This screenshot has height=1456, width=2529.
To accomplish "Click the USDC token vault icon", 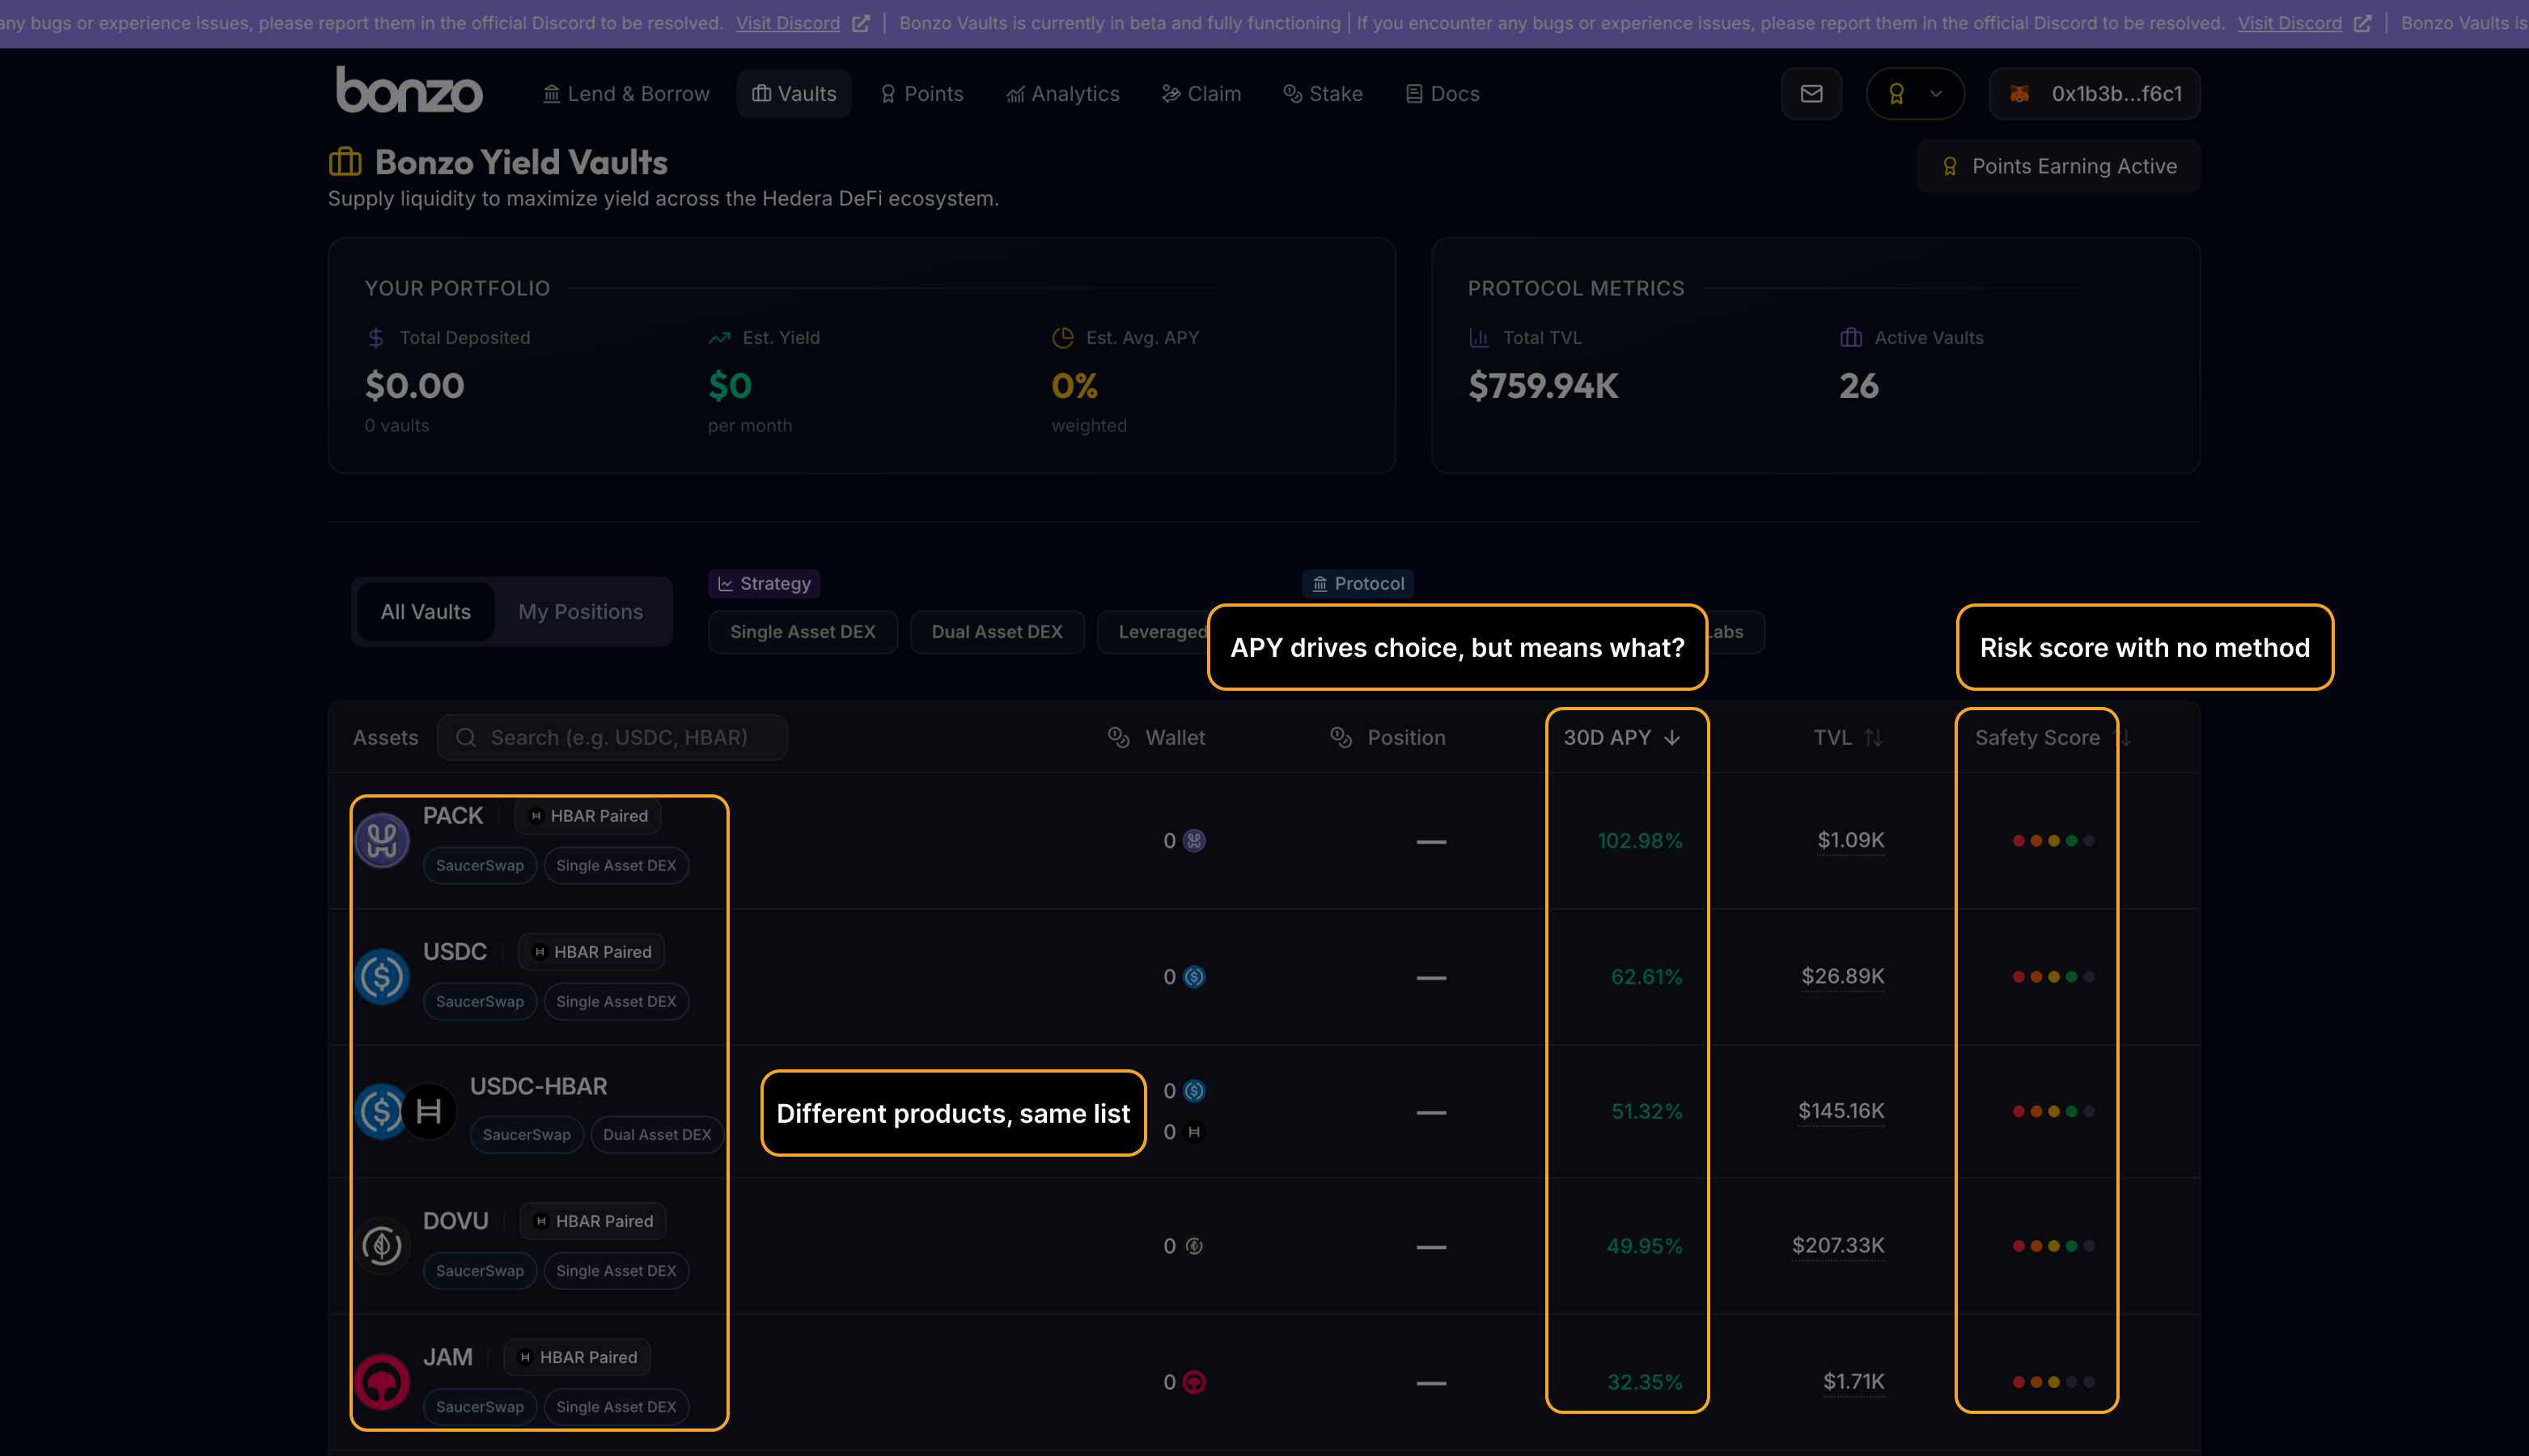I will click(x=382, y=976).
